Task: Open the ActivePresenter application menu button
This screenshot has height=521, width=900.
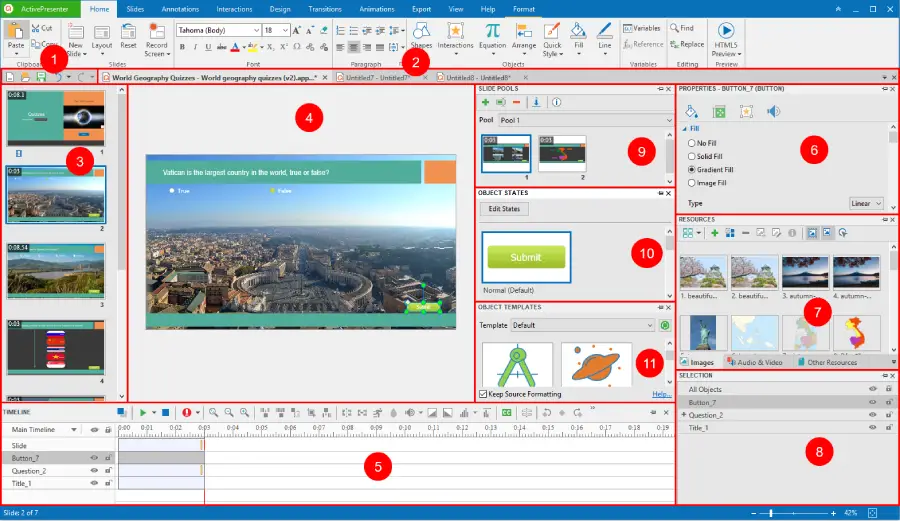Action: (x=40, y=9)
